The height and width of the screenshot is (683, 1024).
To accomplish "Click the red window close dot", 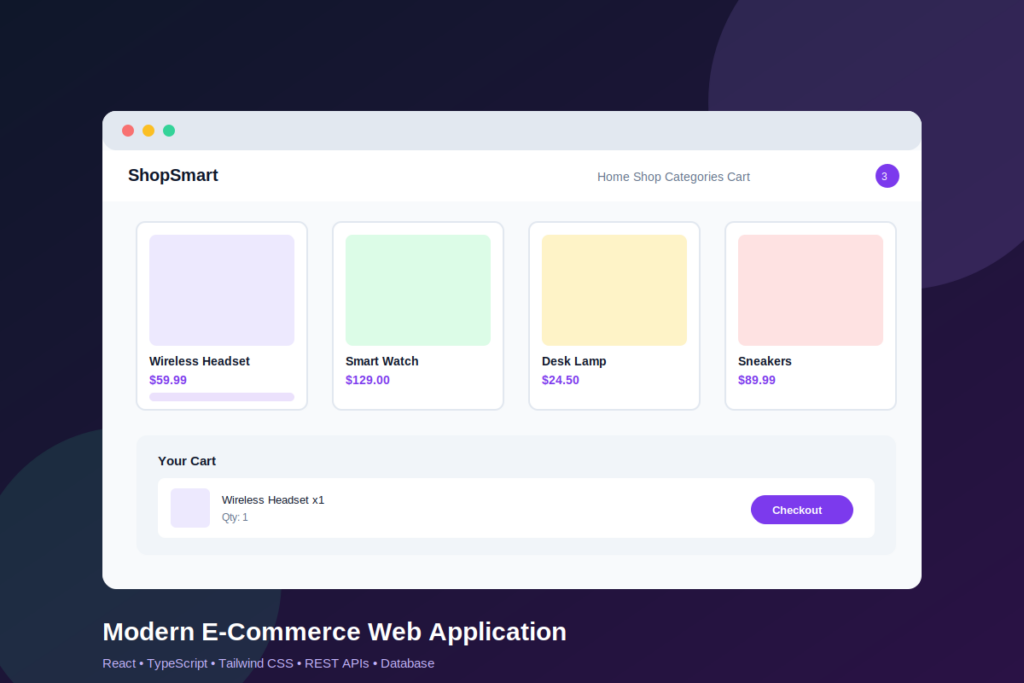I will coord(128,131).
